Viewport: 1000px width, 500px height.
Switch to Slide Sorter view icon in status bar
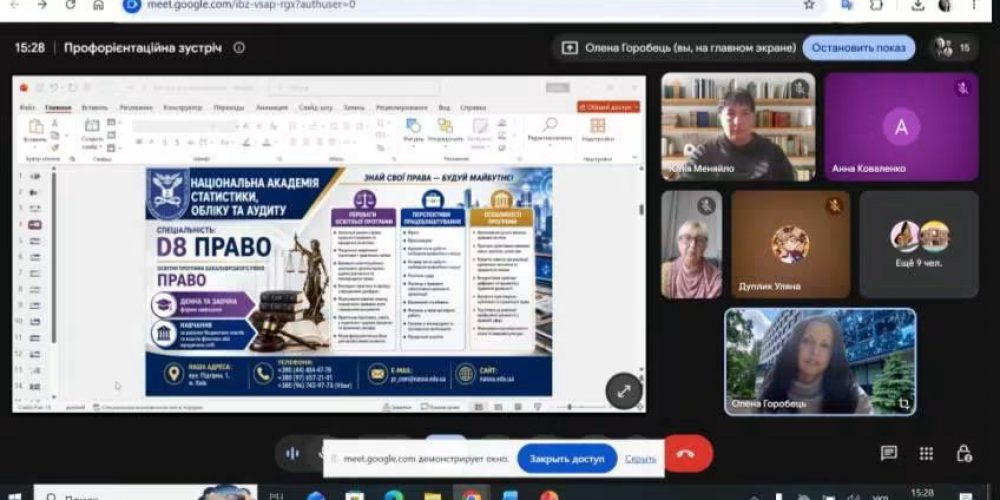[498, 407]
